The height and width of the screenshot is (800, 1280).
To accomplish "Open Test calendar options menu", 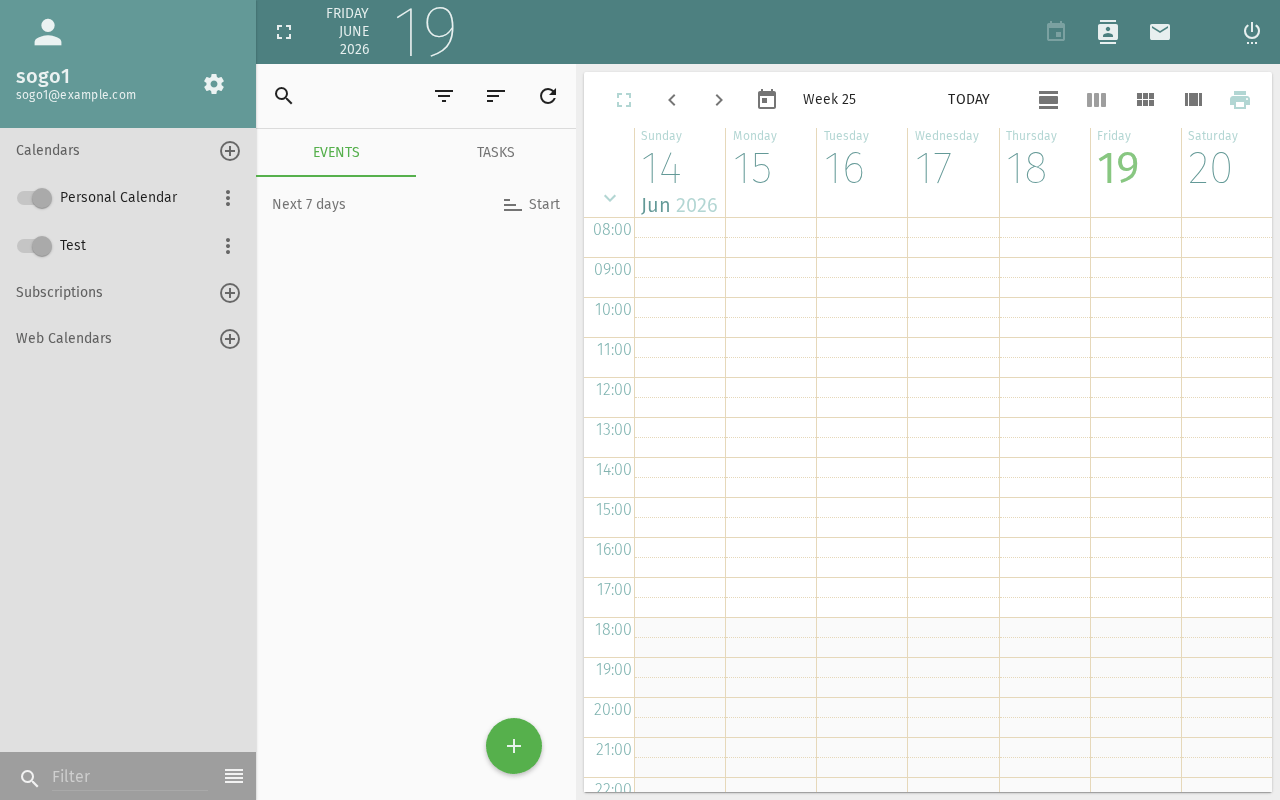I will [x=228, y=246].
